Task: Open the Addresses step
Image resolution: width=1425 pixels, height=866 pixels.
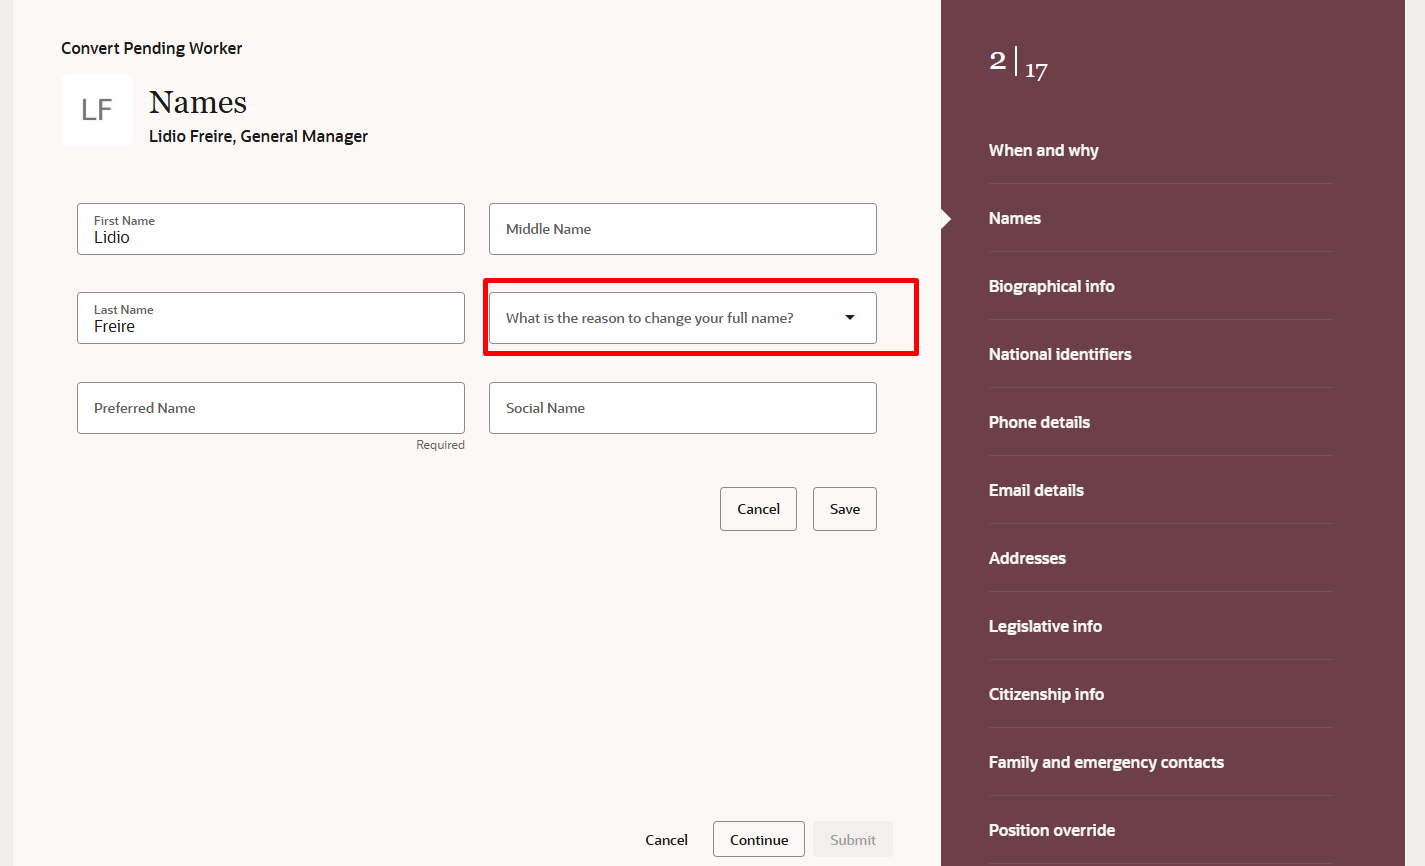Action: click(1028, 558)
